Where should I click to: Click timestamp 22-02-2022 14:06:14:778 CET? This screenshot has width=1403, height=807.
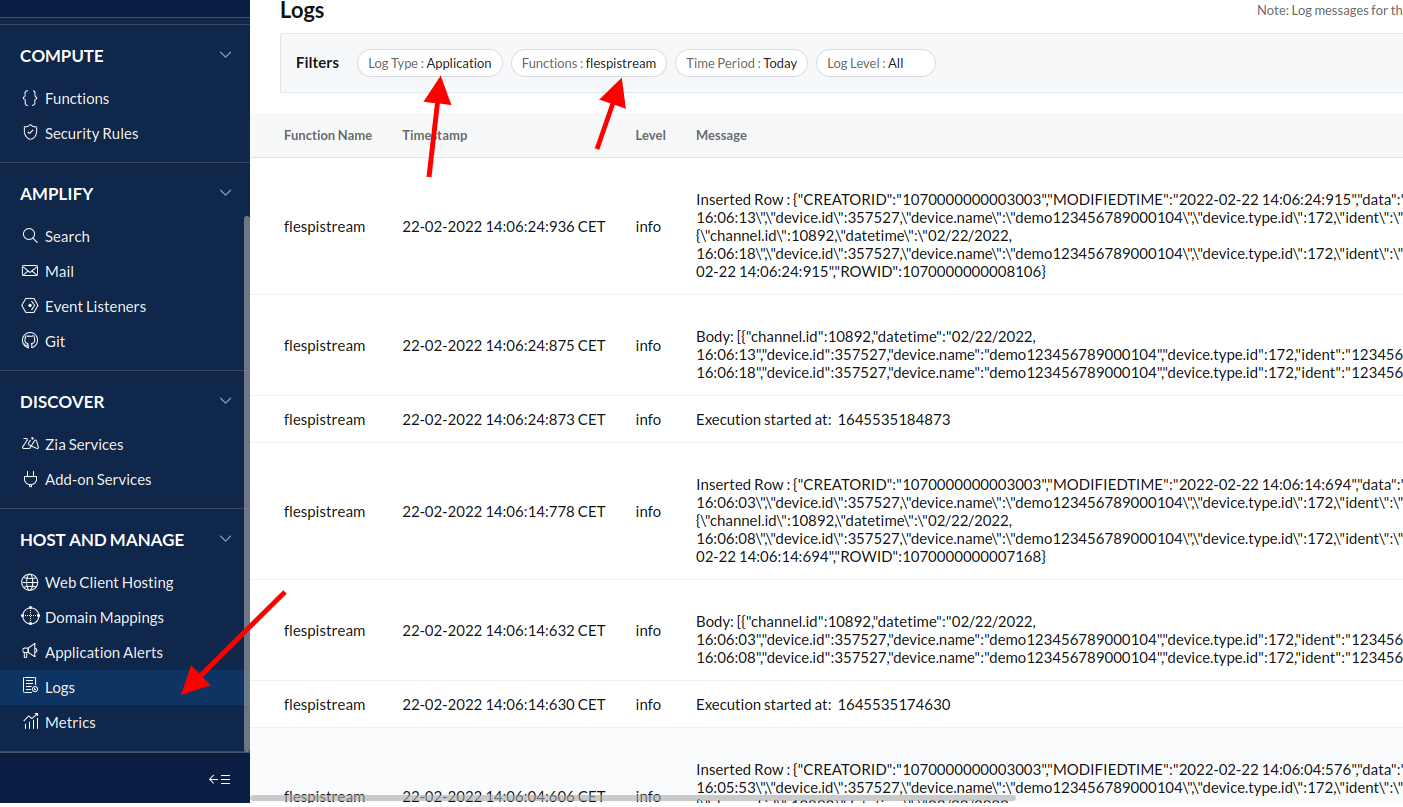504,511
